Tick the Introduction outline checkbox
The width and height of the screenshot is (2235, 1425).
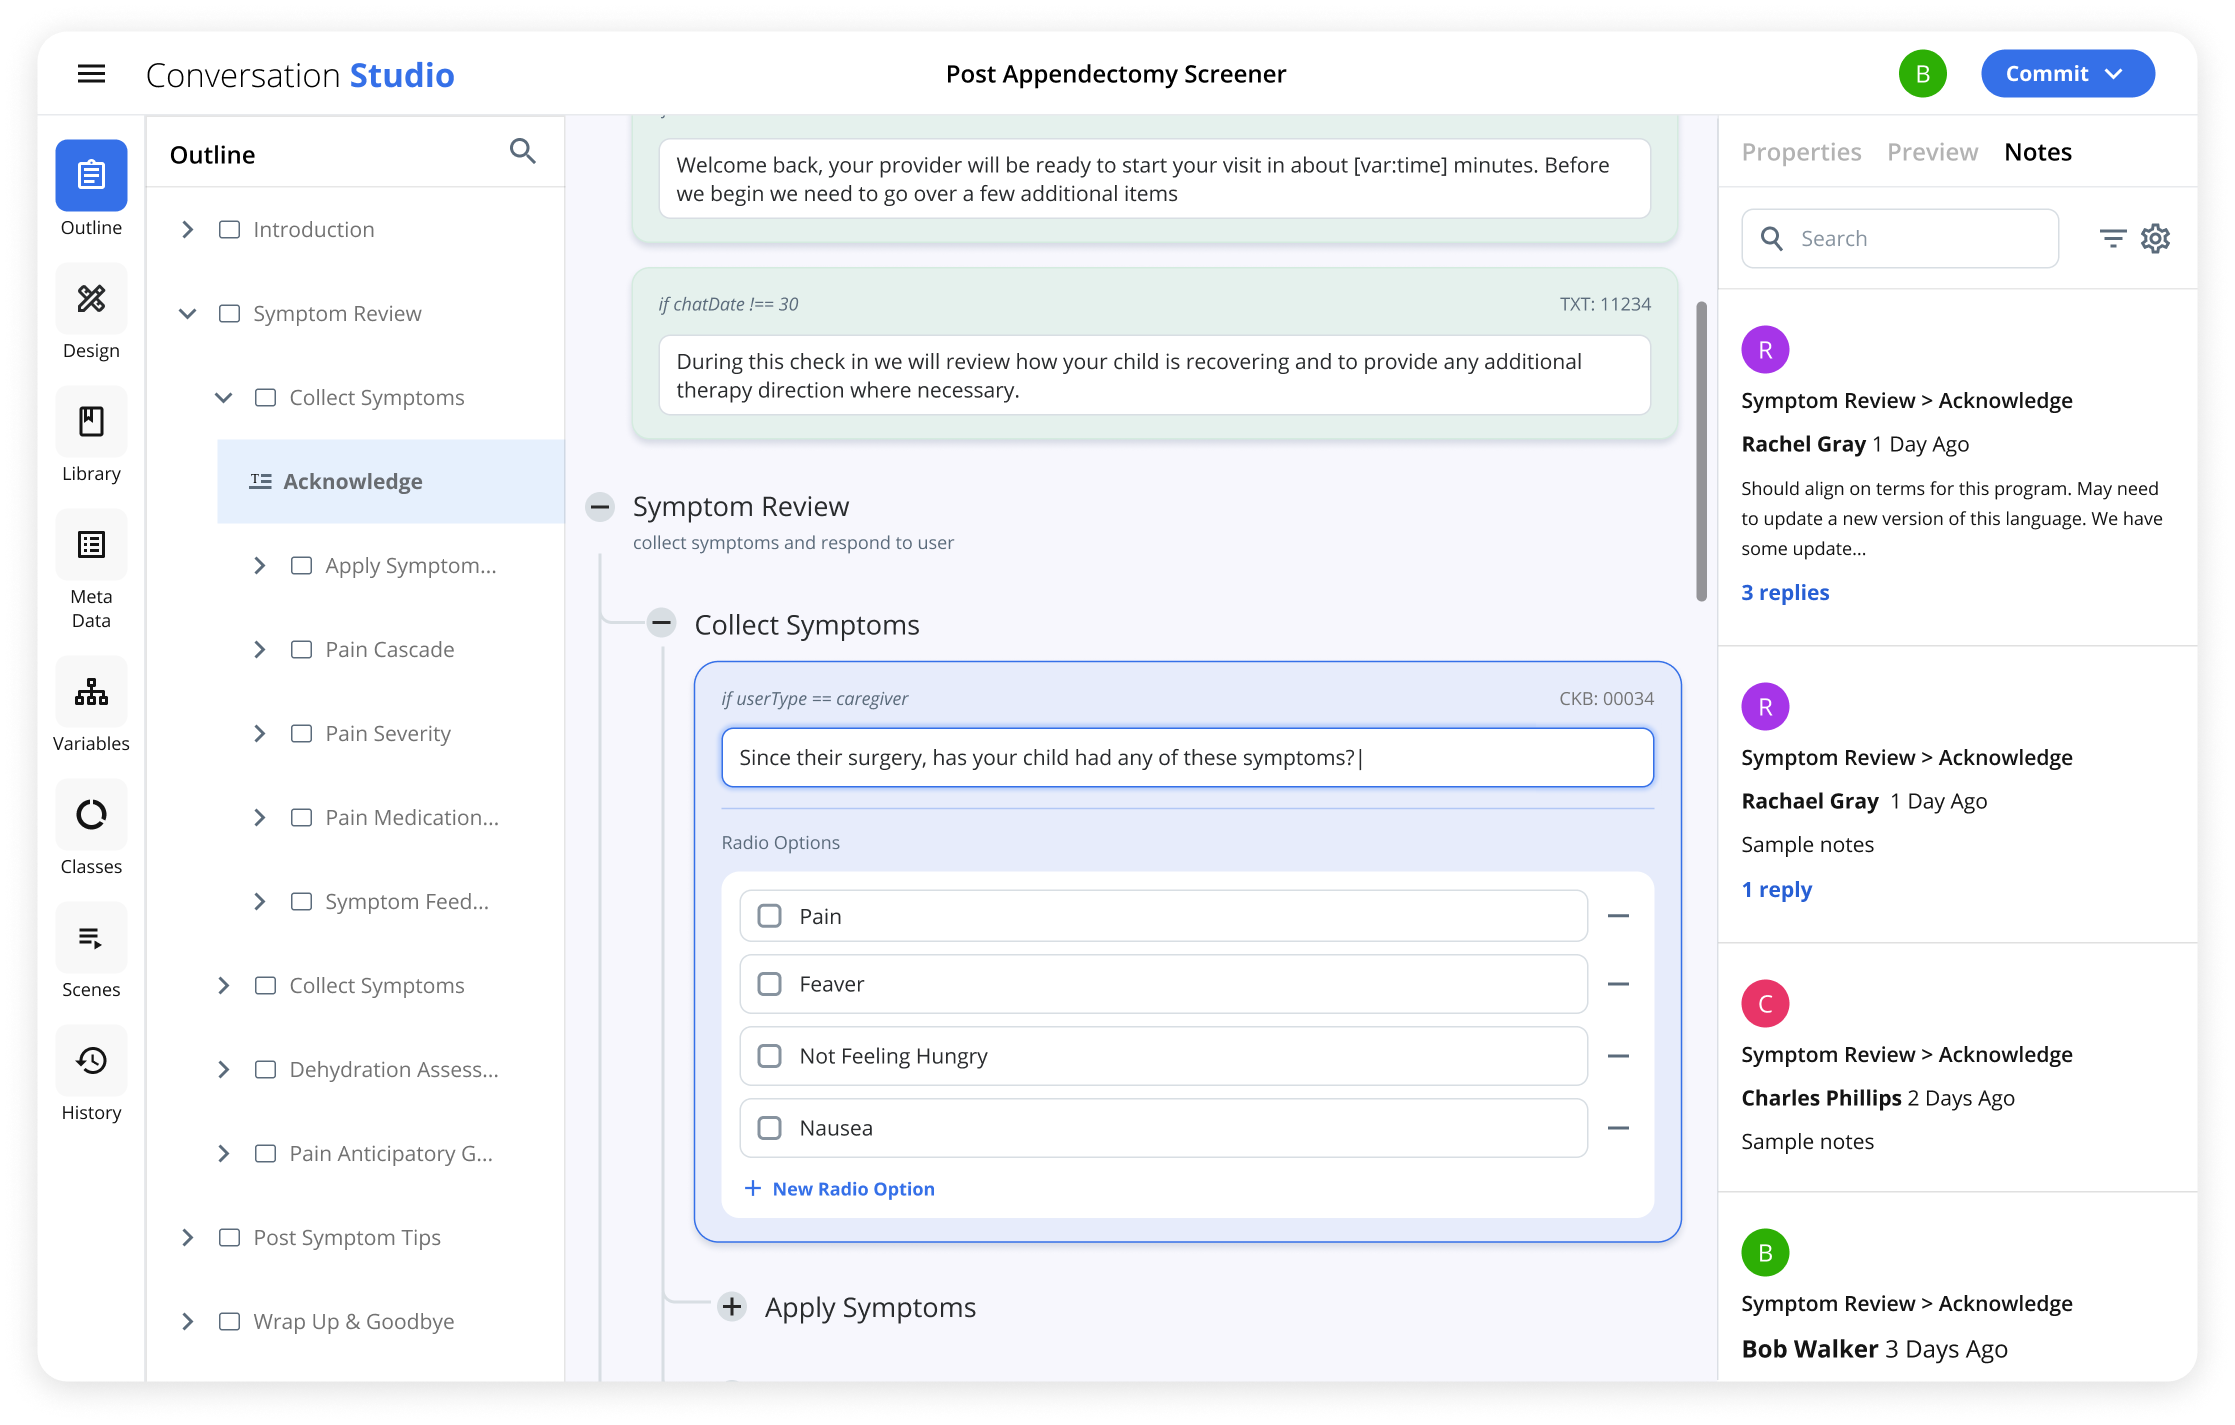click(x=229, y=230)
